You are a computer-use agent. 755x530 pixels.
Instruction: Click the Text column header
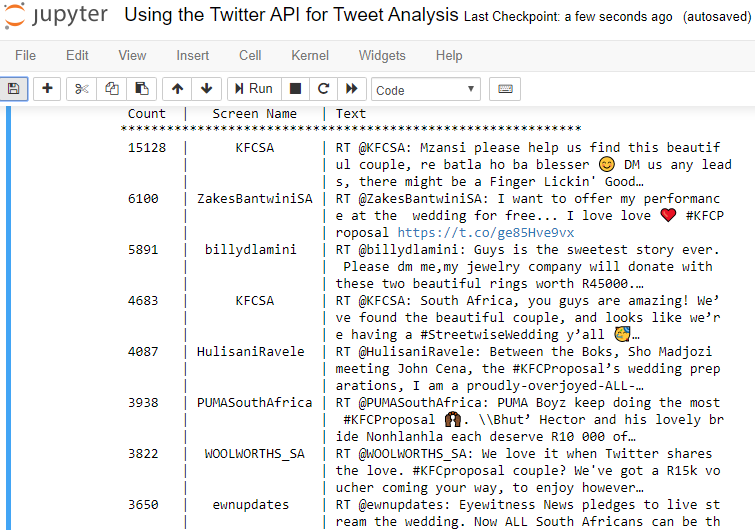point(351,114)
